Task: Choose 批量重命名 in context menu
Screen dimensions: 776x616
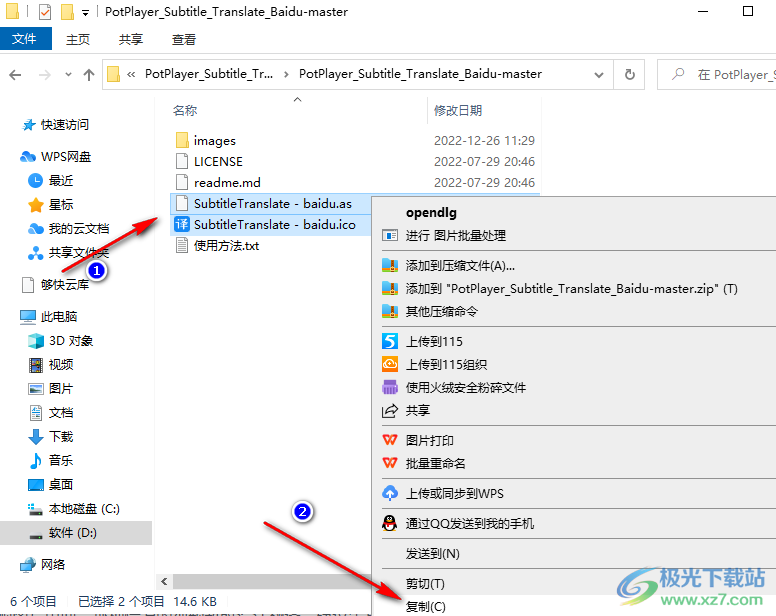Action: (435, 464)
